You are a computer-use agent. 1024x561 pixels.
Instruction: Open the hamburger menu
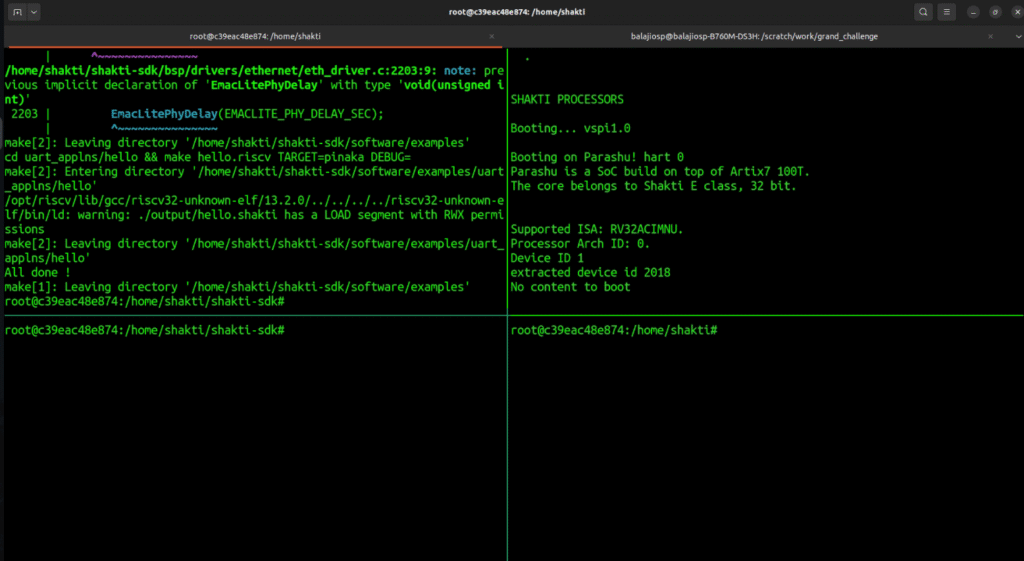[946, 12]
